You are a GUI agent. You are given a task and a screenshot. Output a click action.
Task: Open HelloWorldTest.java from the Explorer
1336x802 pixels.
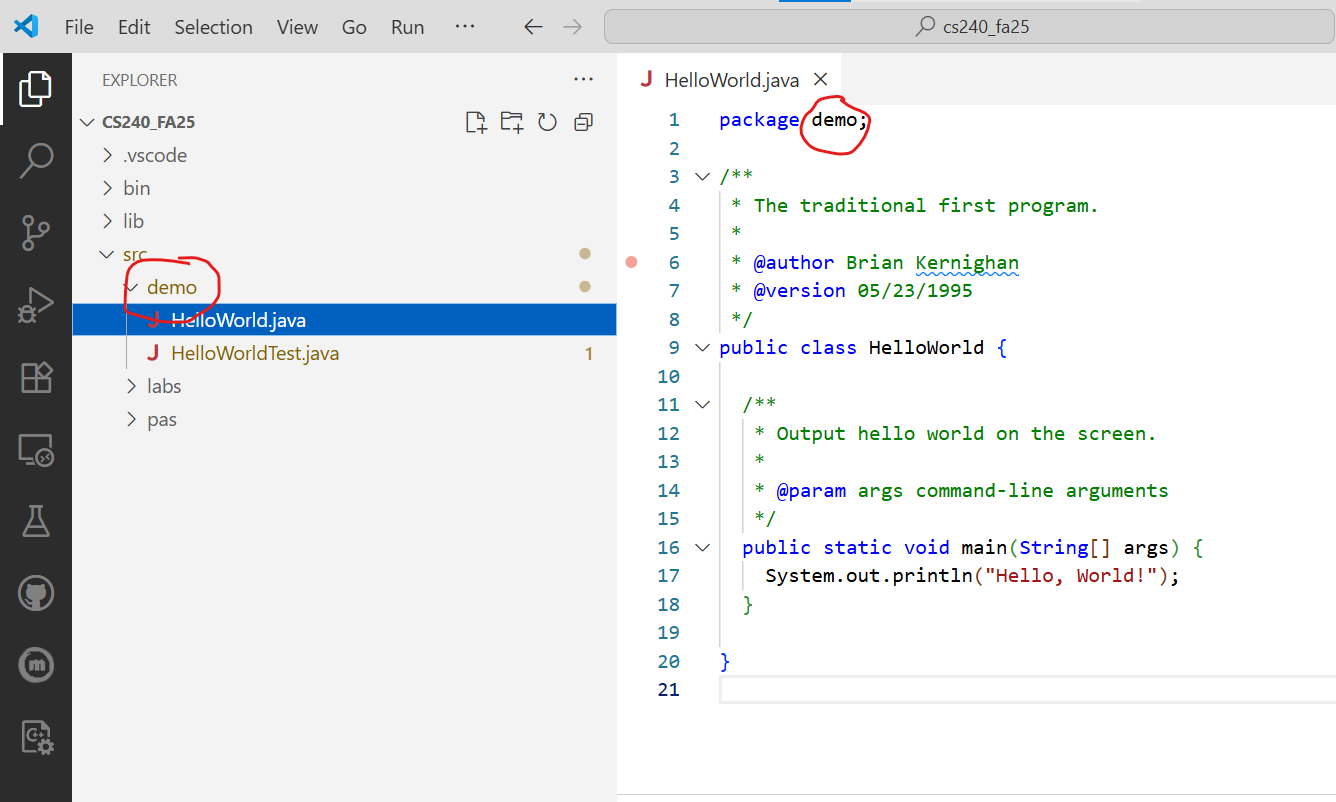tap(344, 353)
